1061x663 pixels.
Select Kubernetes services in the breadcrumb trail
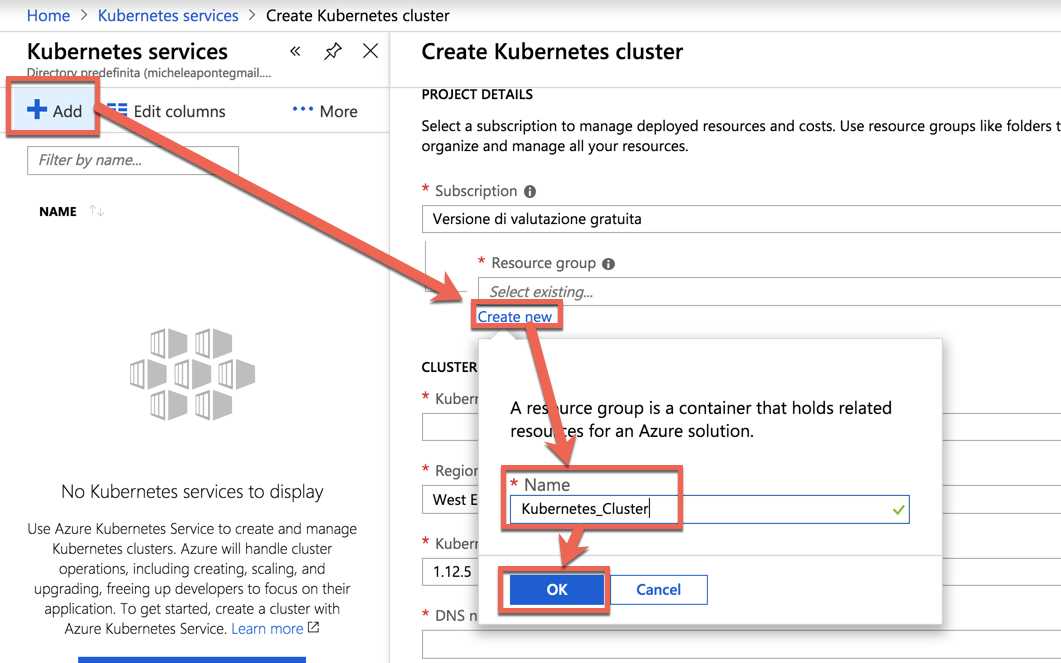click(x=167, y=15)
